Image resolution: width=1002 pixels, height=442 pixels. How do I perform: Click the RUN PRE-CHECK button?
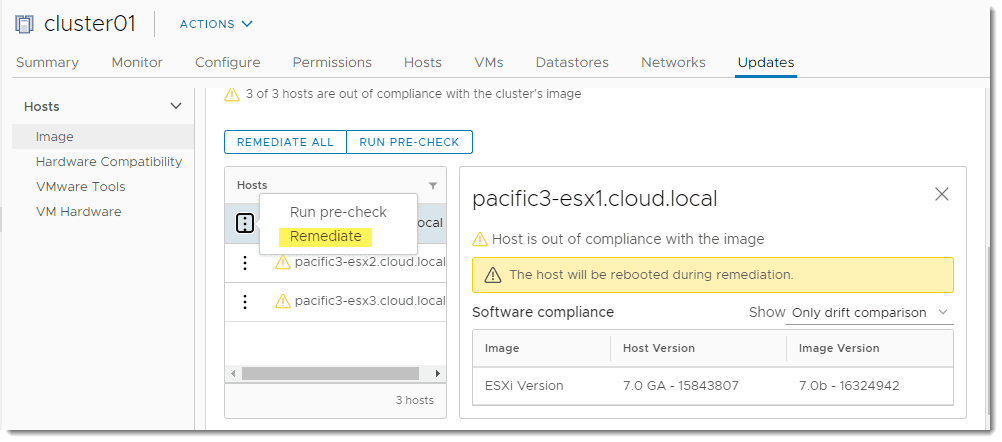click(x=409, y=142)
